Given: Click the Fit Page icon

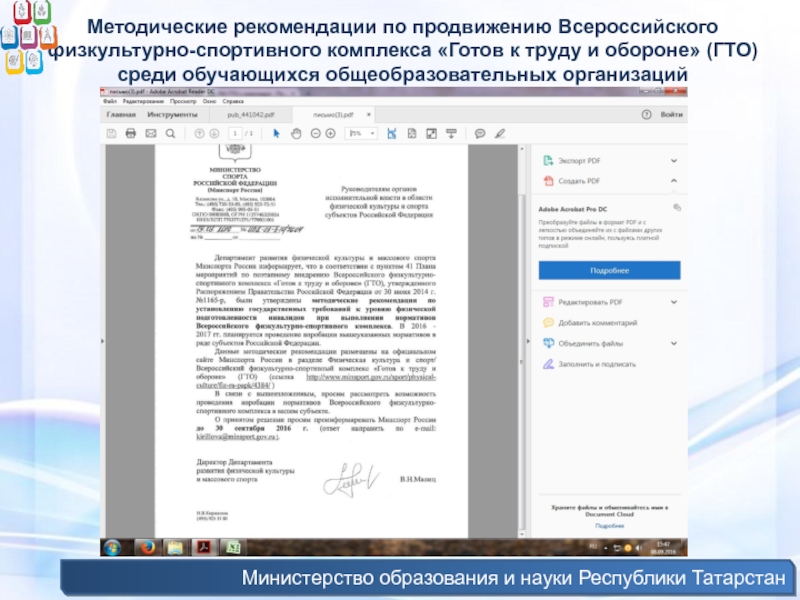Looking at the screenshot, I should (x=412, y=134).
